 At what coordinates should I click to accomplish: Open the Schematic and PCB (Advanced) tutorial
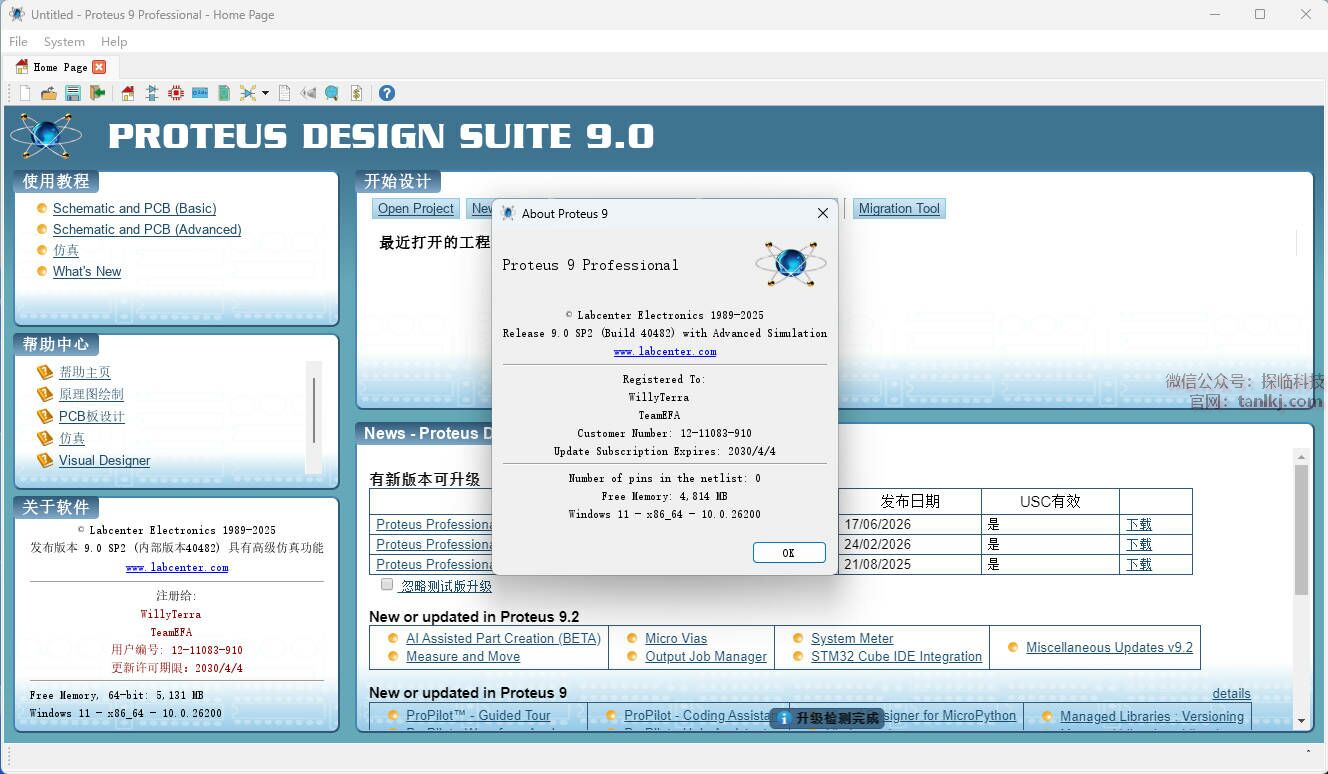tap(147, 229)
